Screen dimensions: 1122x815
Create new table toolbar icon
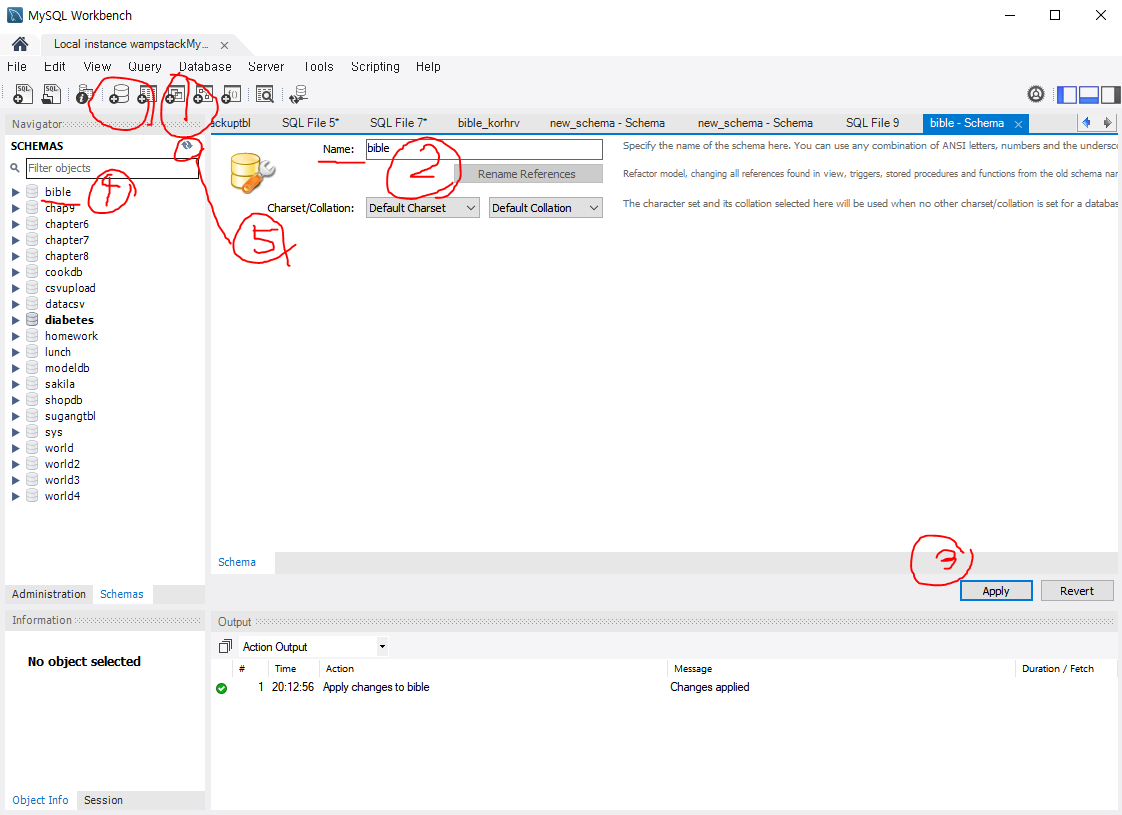[147, 94]
